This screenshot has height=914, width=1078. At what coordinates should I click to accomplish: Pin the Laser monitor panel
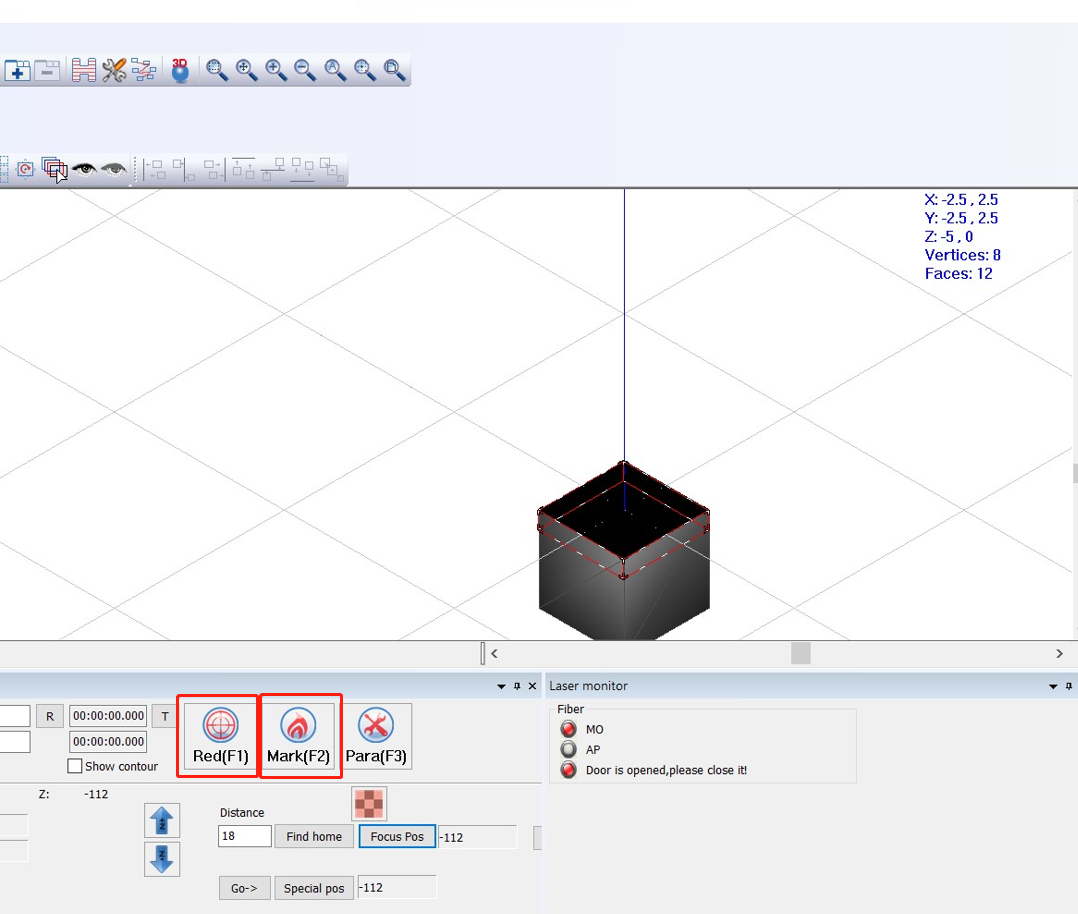(1069, 686)
